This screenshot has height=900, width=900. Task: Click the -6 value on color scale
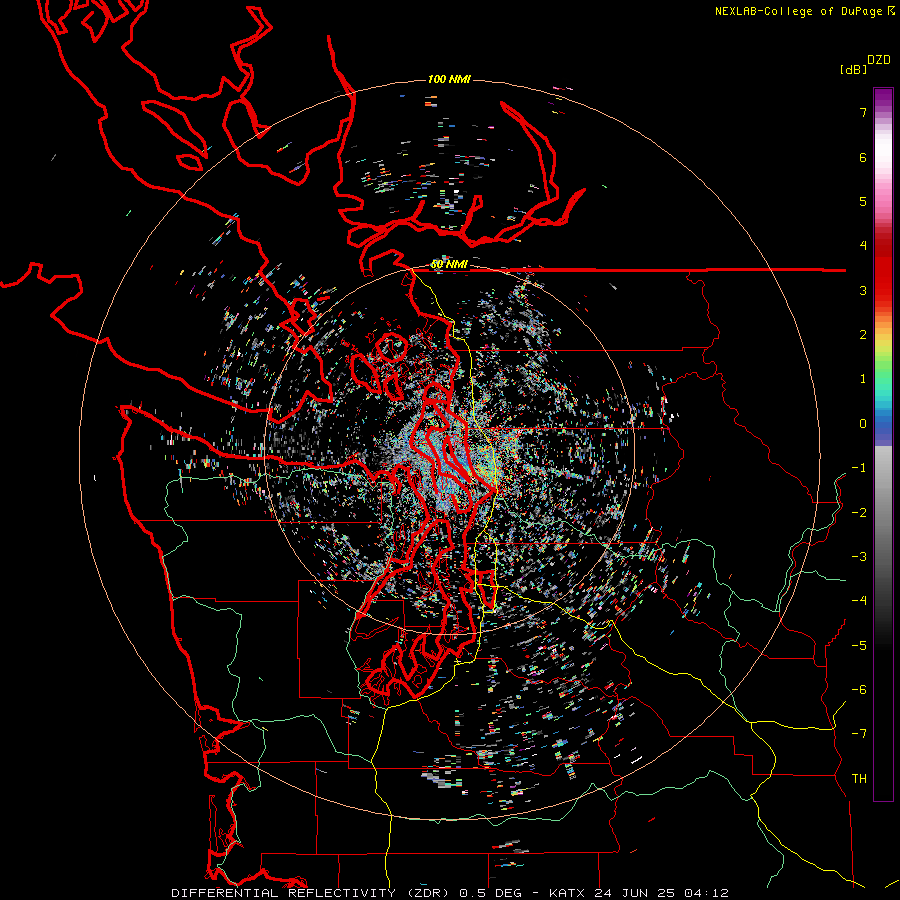[x=859, y=690]
